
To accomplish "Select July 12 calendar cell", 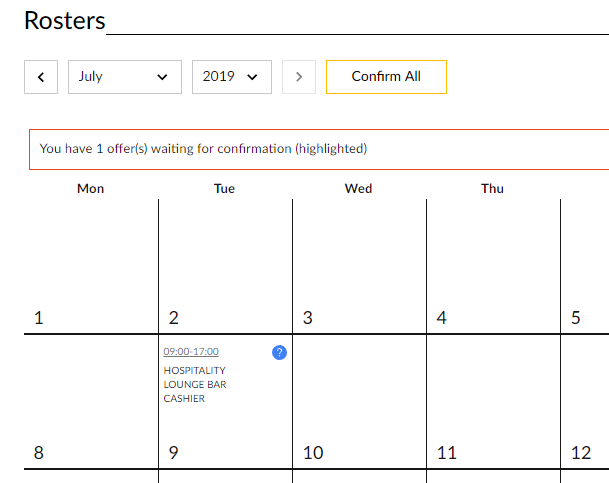I will pos(585,401).
